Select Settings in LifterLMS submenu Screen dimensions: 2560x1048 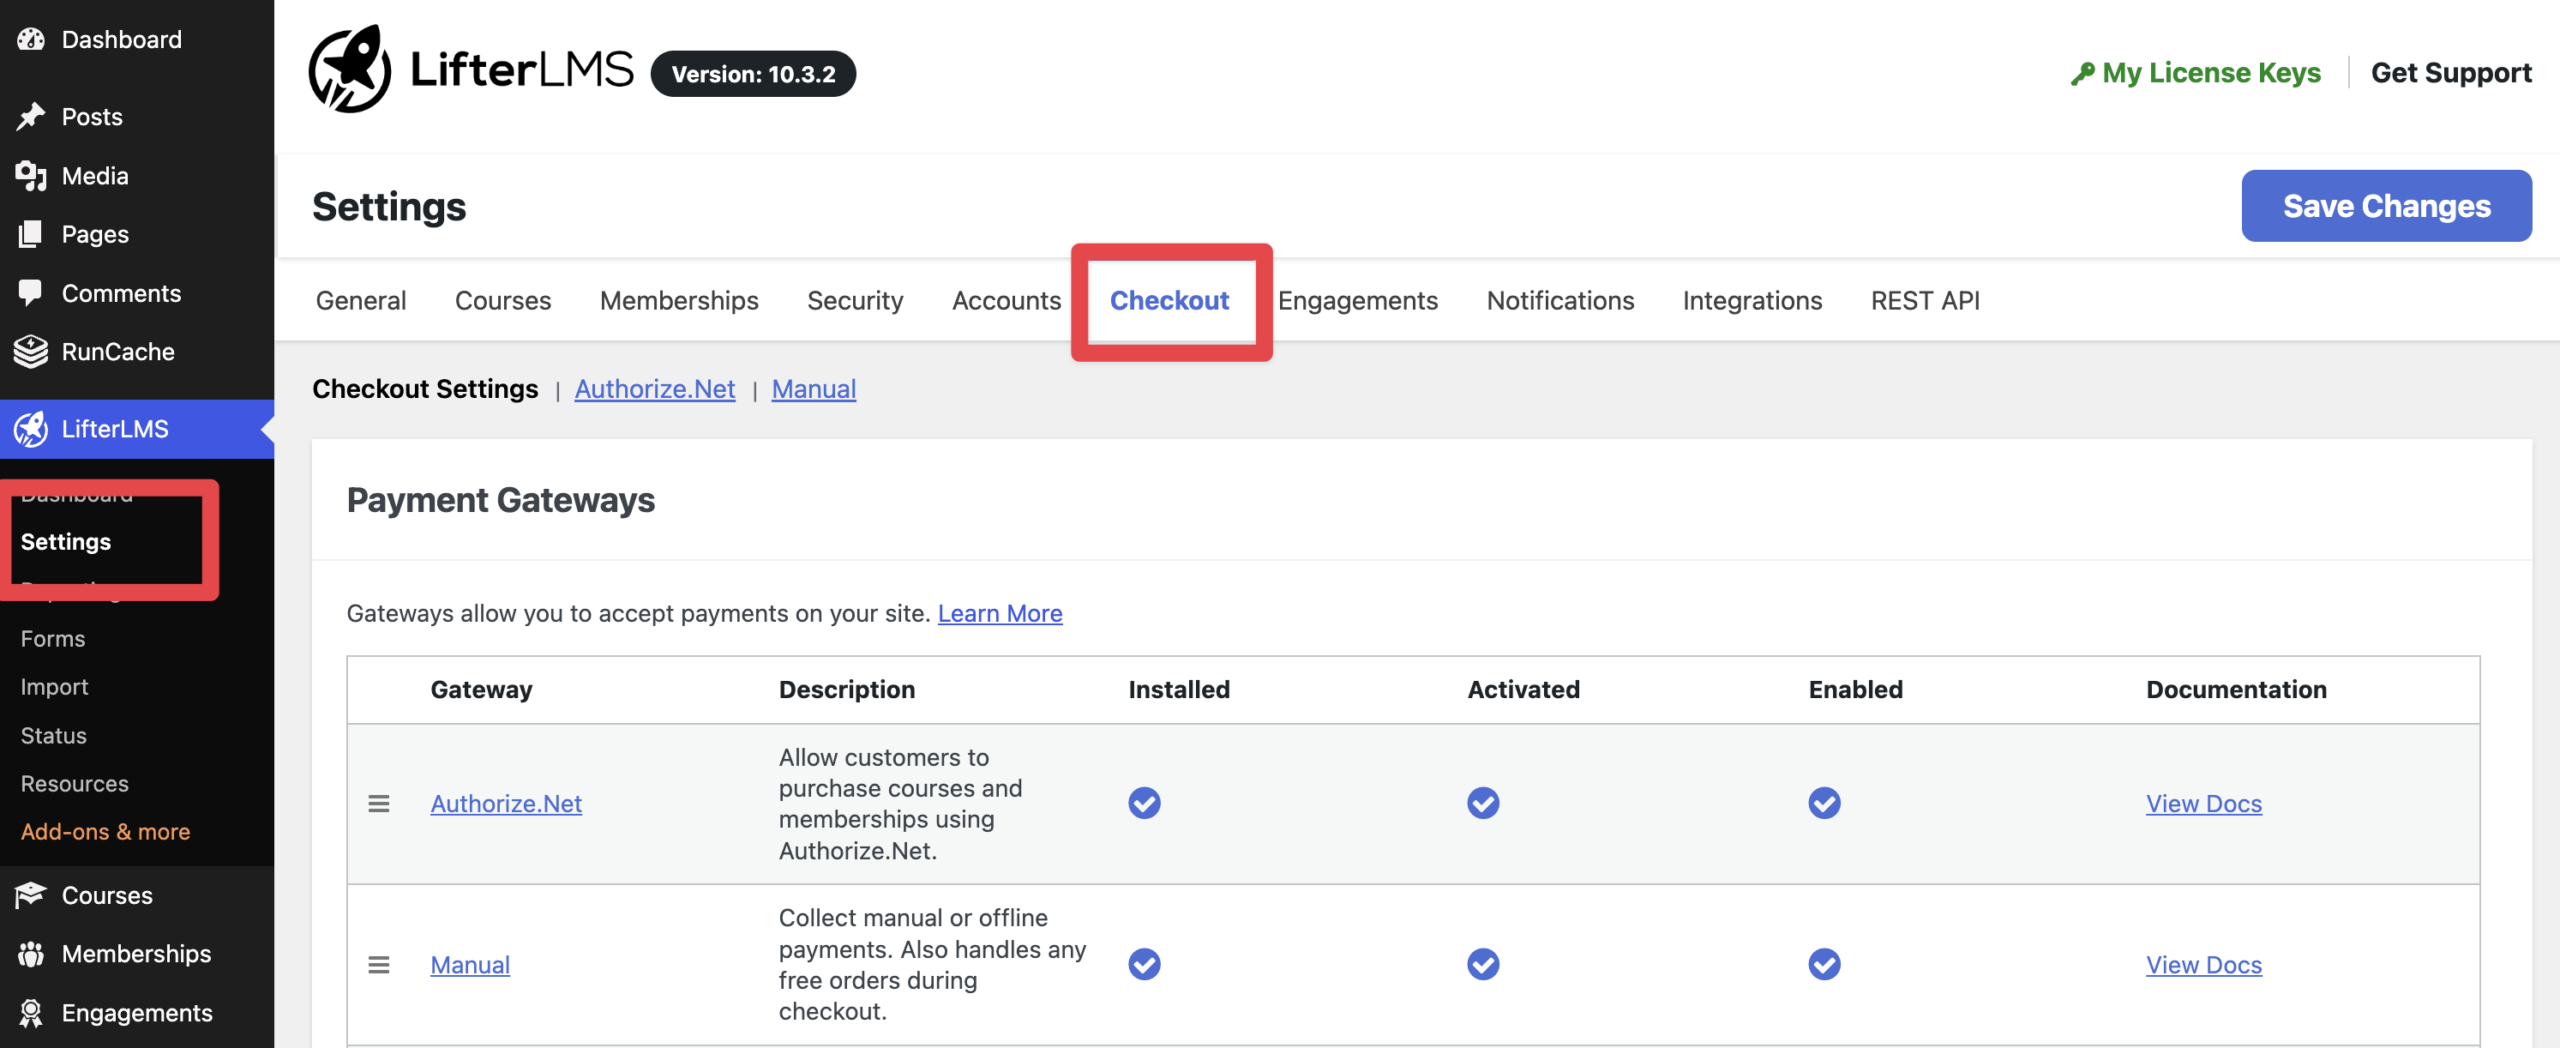pos(66,541)
